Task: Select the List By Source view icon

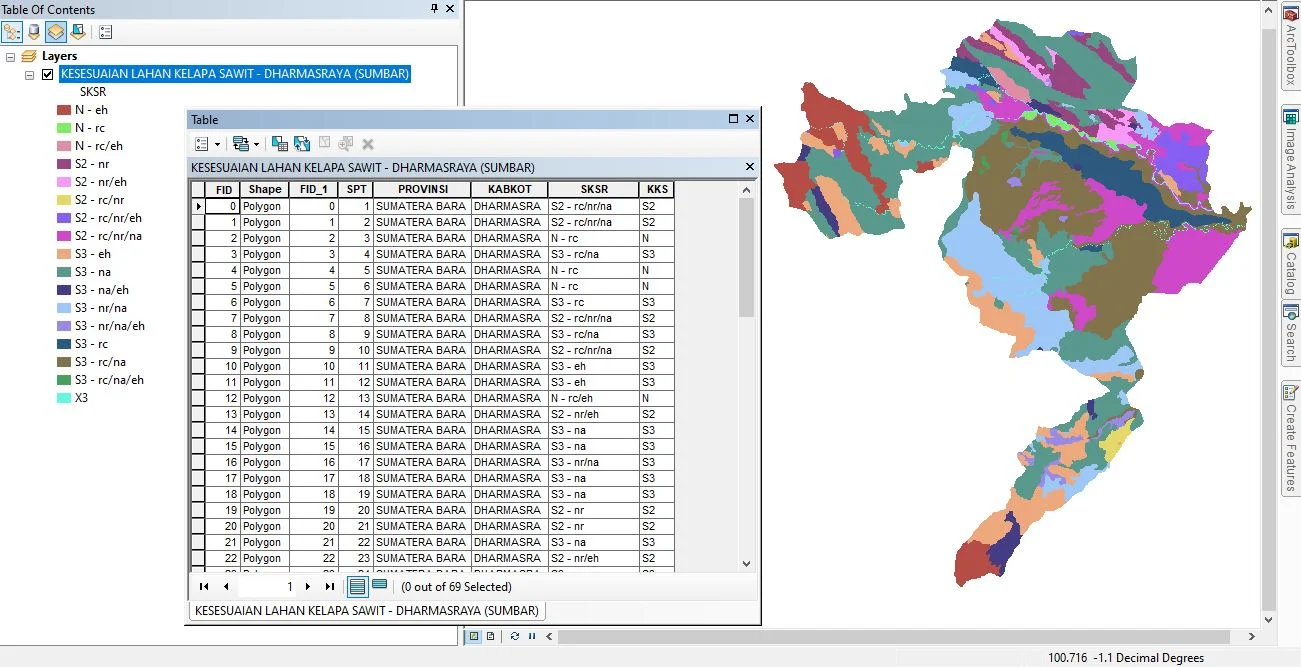Action: point(32,31)
